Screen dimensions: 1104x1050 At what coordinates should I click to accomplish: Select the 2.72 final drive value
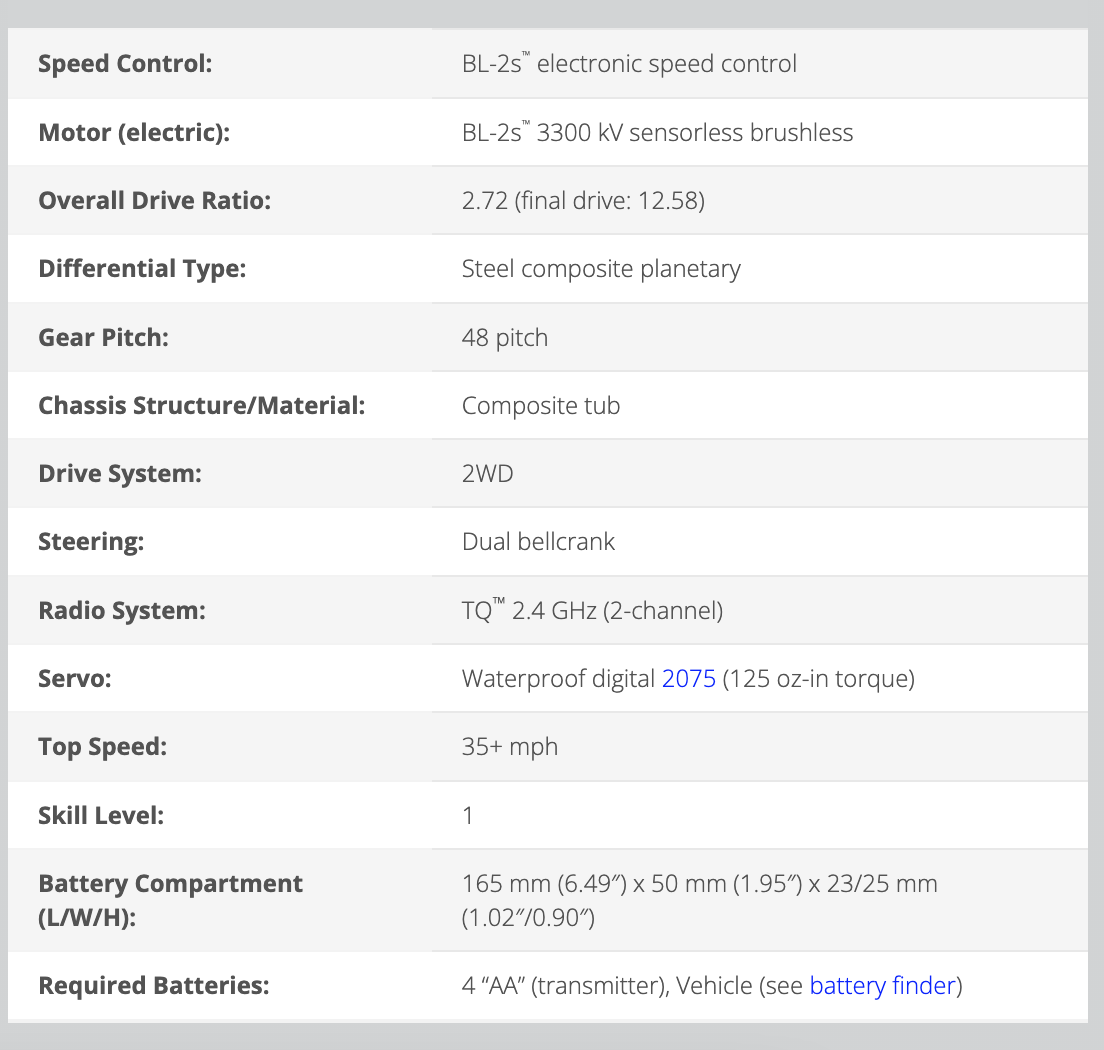click(583, 200)
